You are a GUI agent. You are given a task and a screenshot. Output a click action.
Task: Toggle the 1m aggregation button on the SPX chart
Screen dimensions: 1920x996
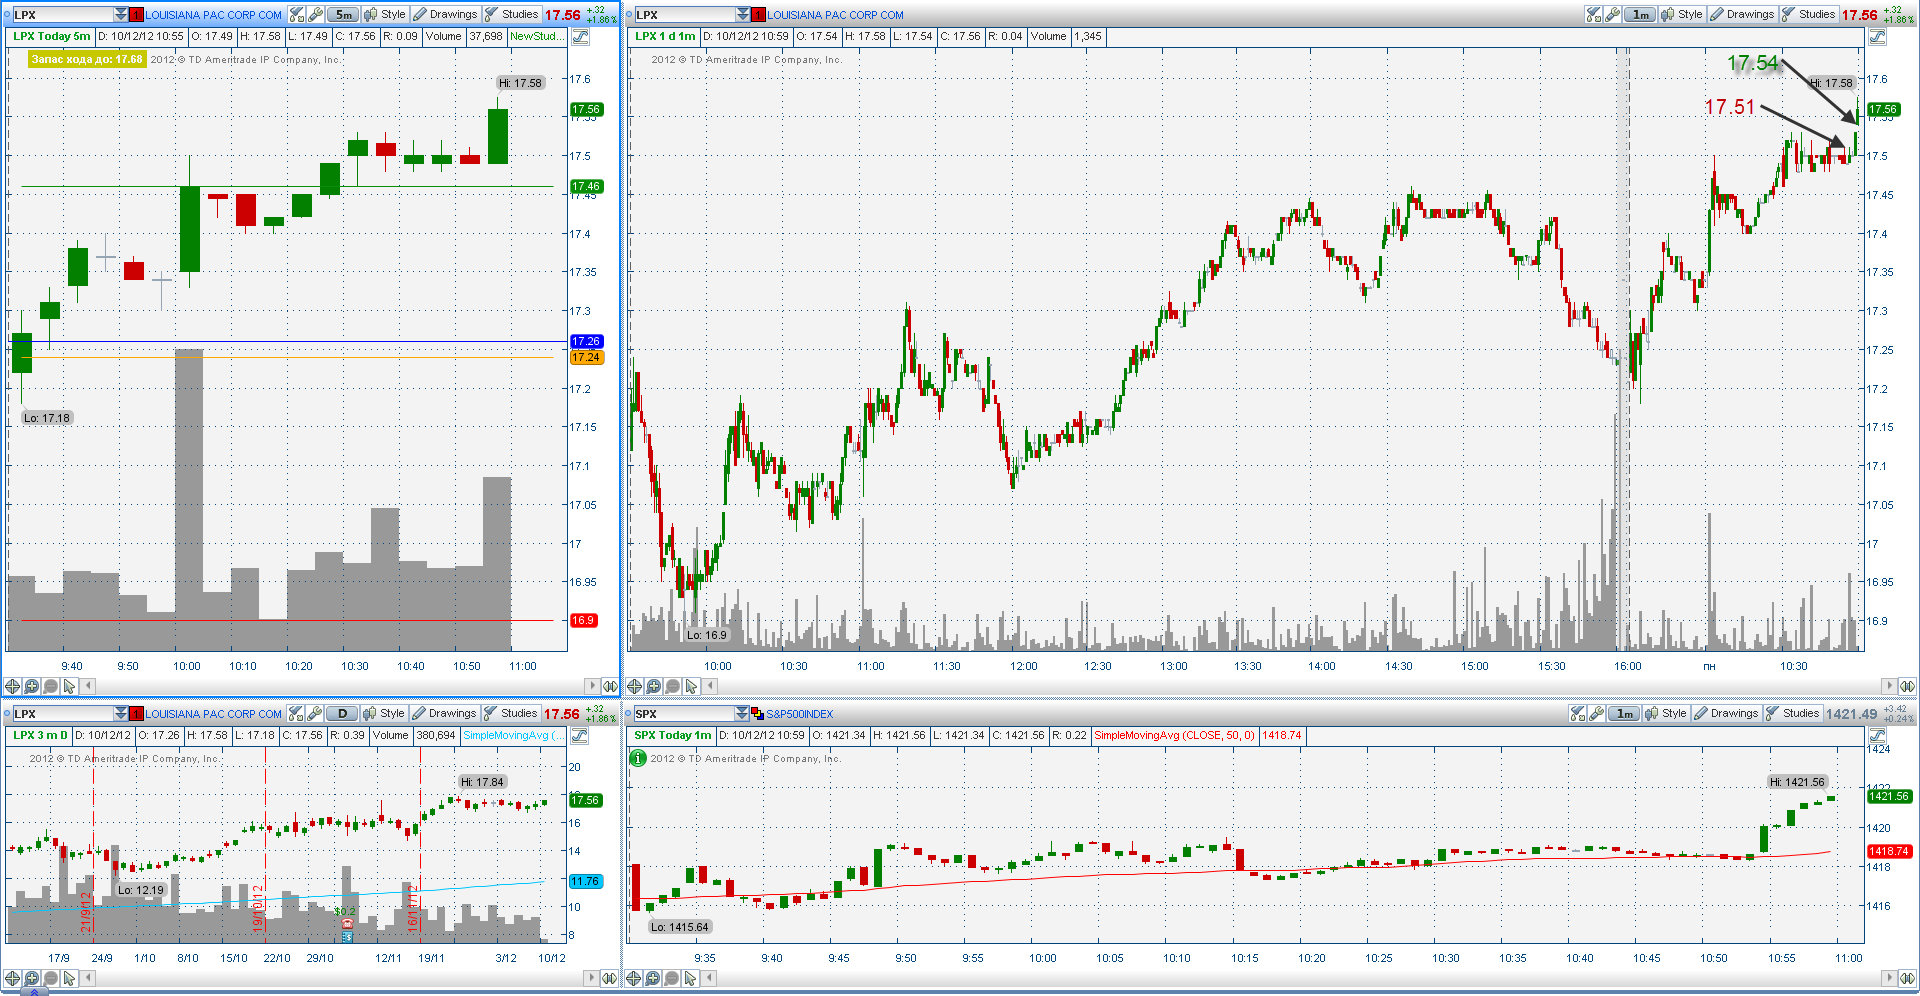pos(1625,713)
